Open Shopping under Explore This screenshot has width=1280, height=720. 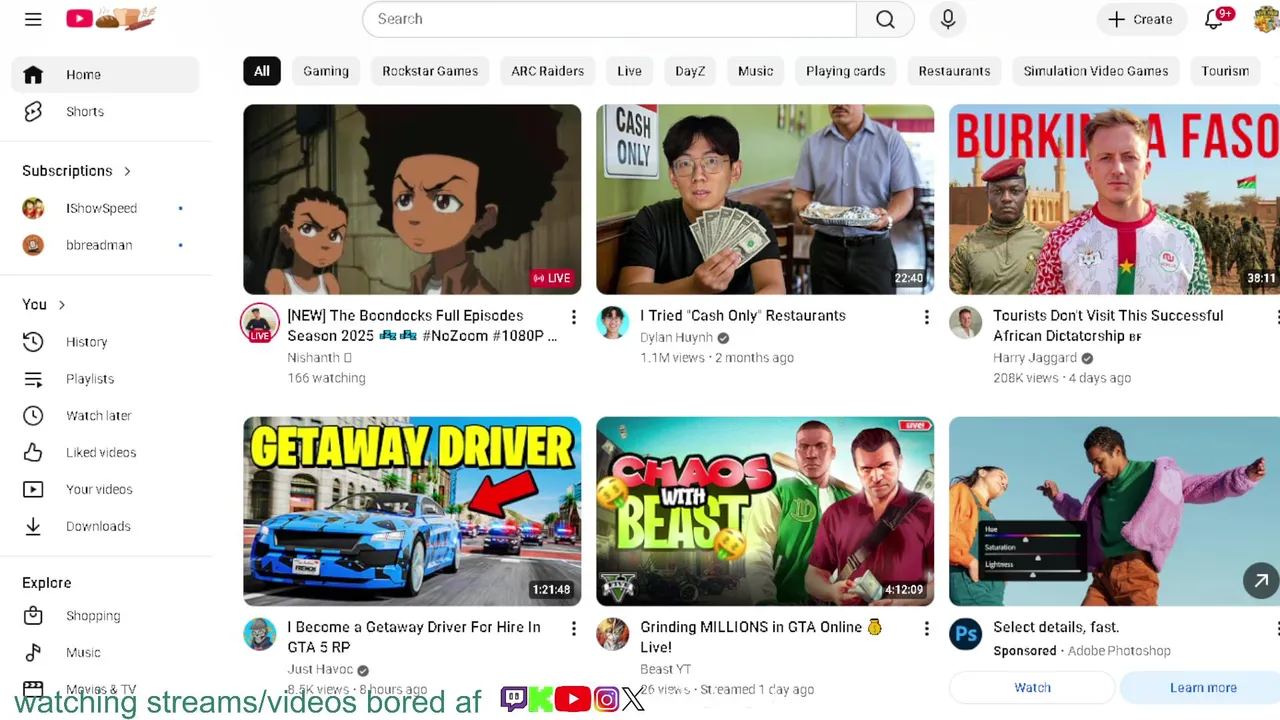tap(105, 616)
